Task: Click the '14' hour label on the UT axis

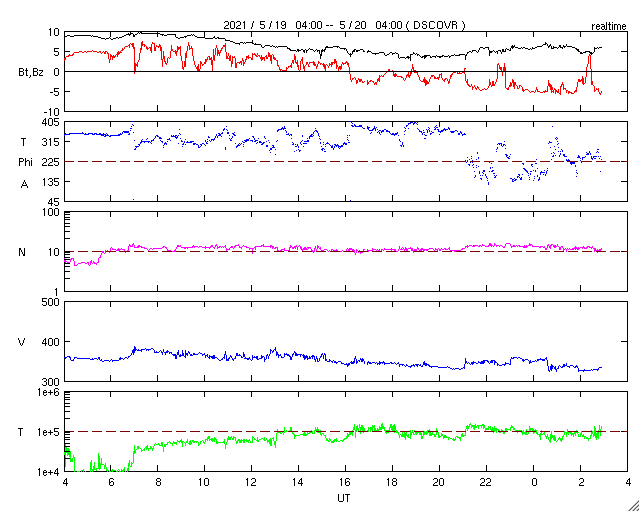Action: click(x=299, y=483)
